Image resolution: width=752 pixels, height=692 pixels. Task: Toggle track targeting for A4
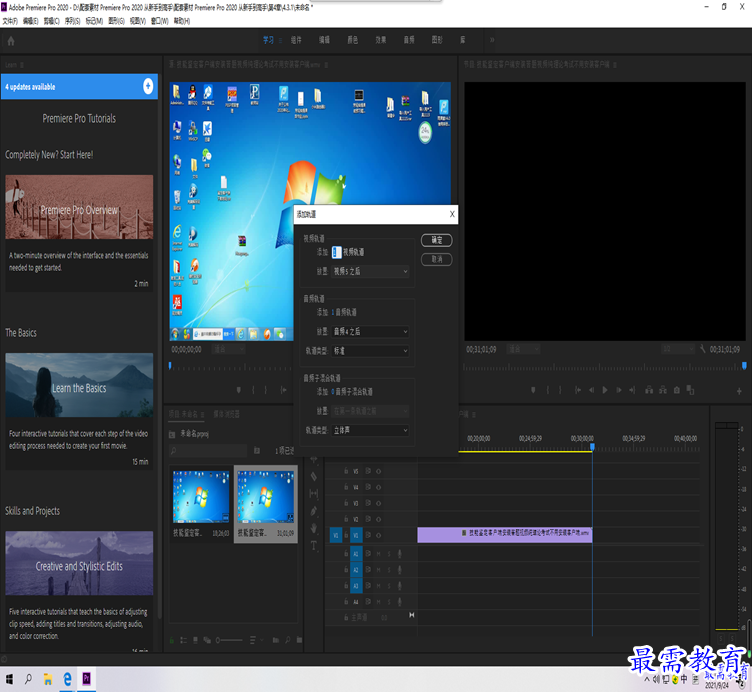[x=356, y=602]
